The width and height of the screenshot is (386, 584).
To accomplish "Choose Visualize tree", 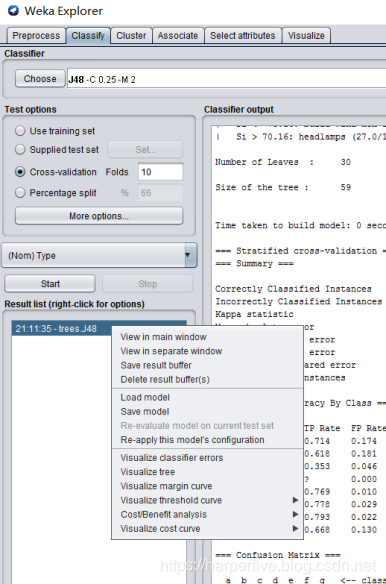I will pos(207,472).
